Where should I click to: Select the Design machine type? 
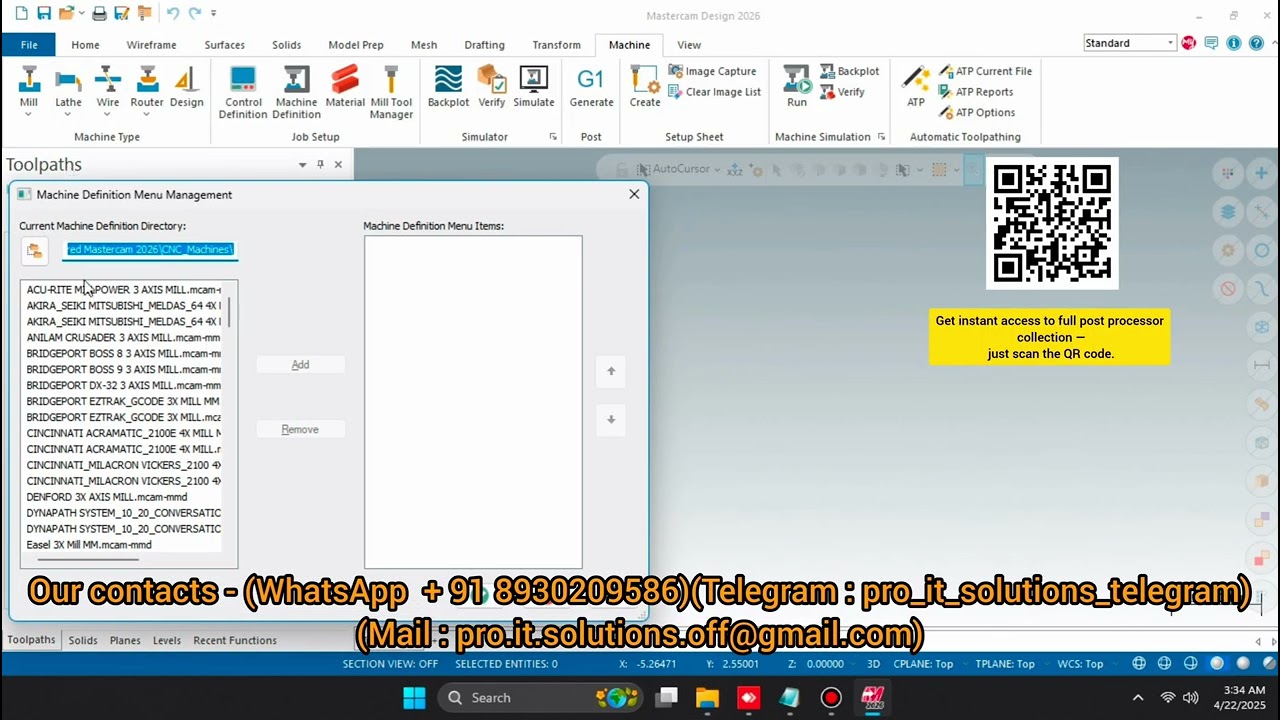pyautogui.click(x=186, y=85)
